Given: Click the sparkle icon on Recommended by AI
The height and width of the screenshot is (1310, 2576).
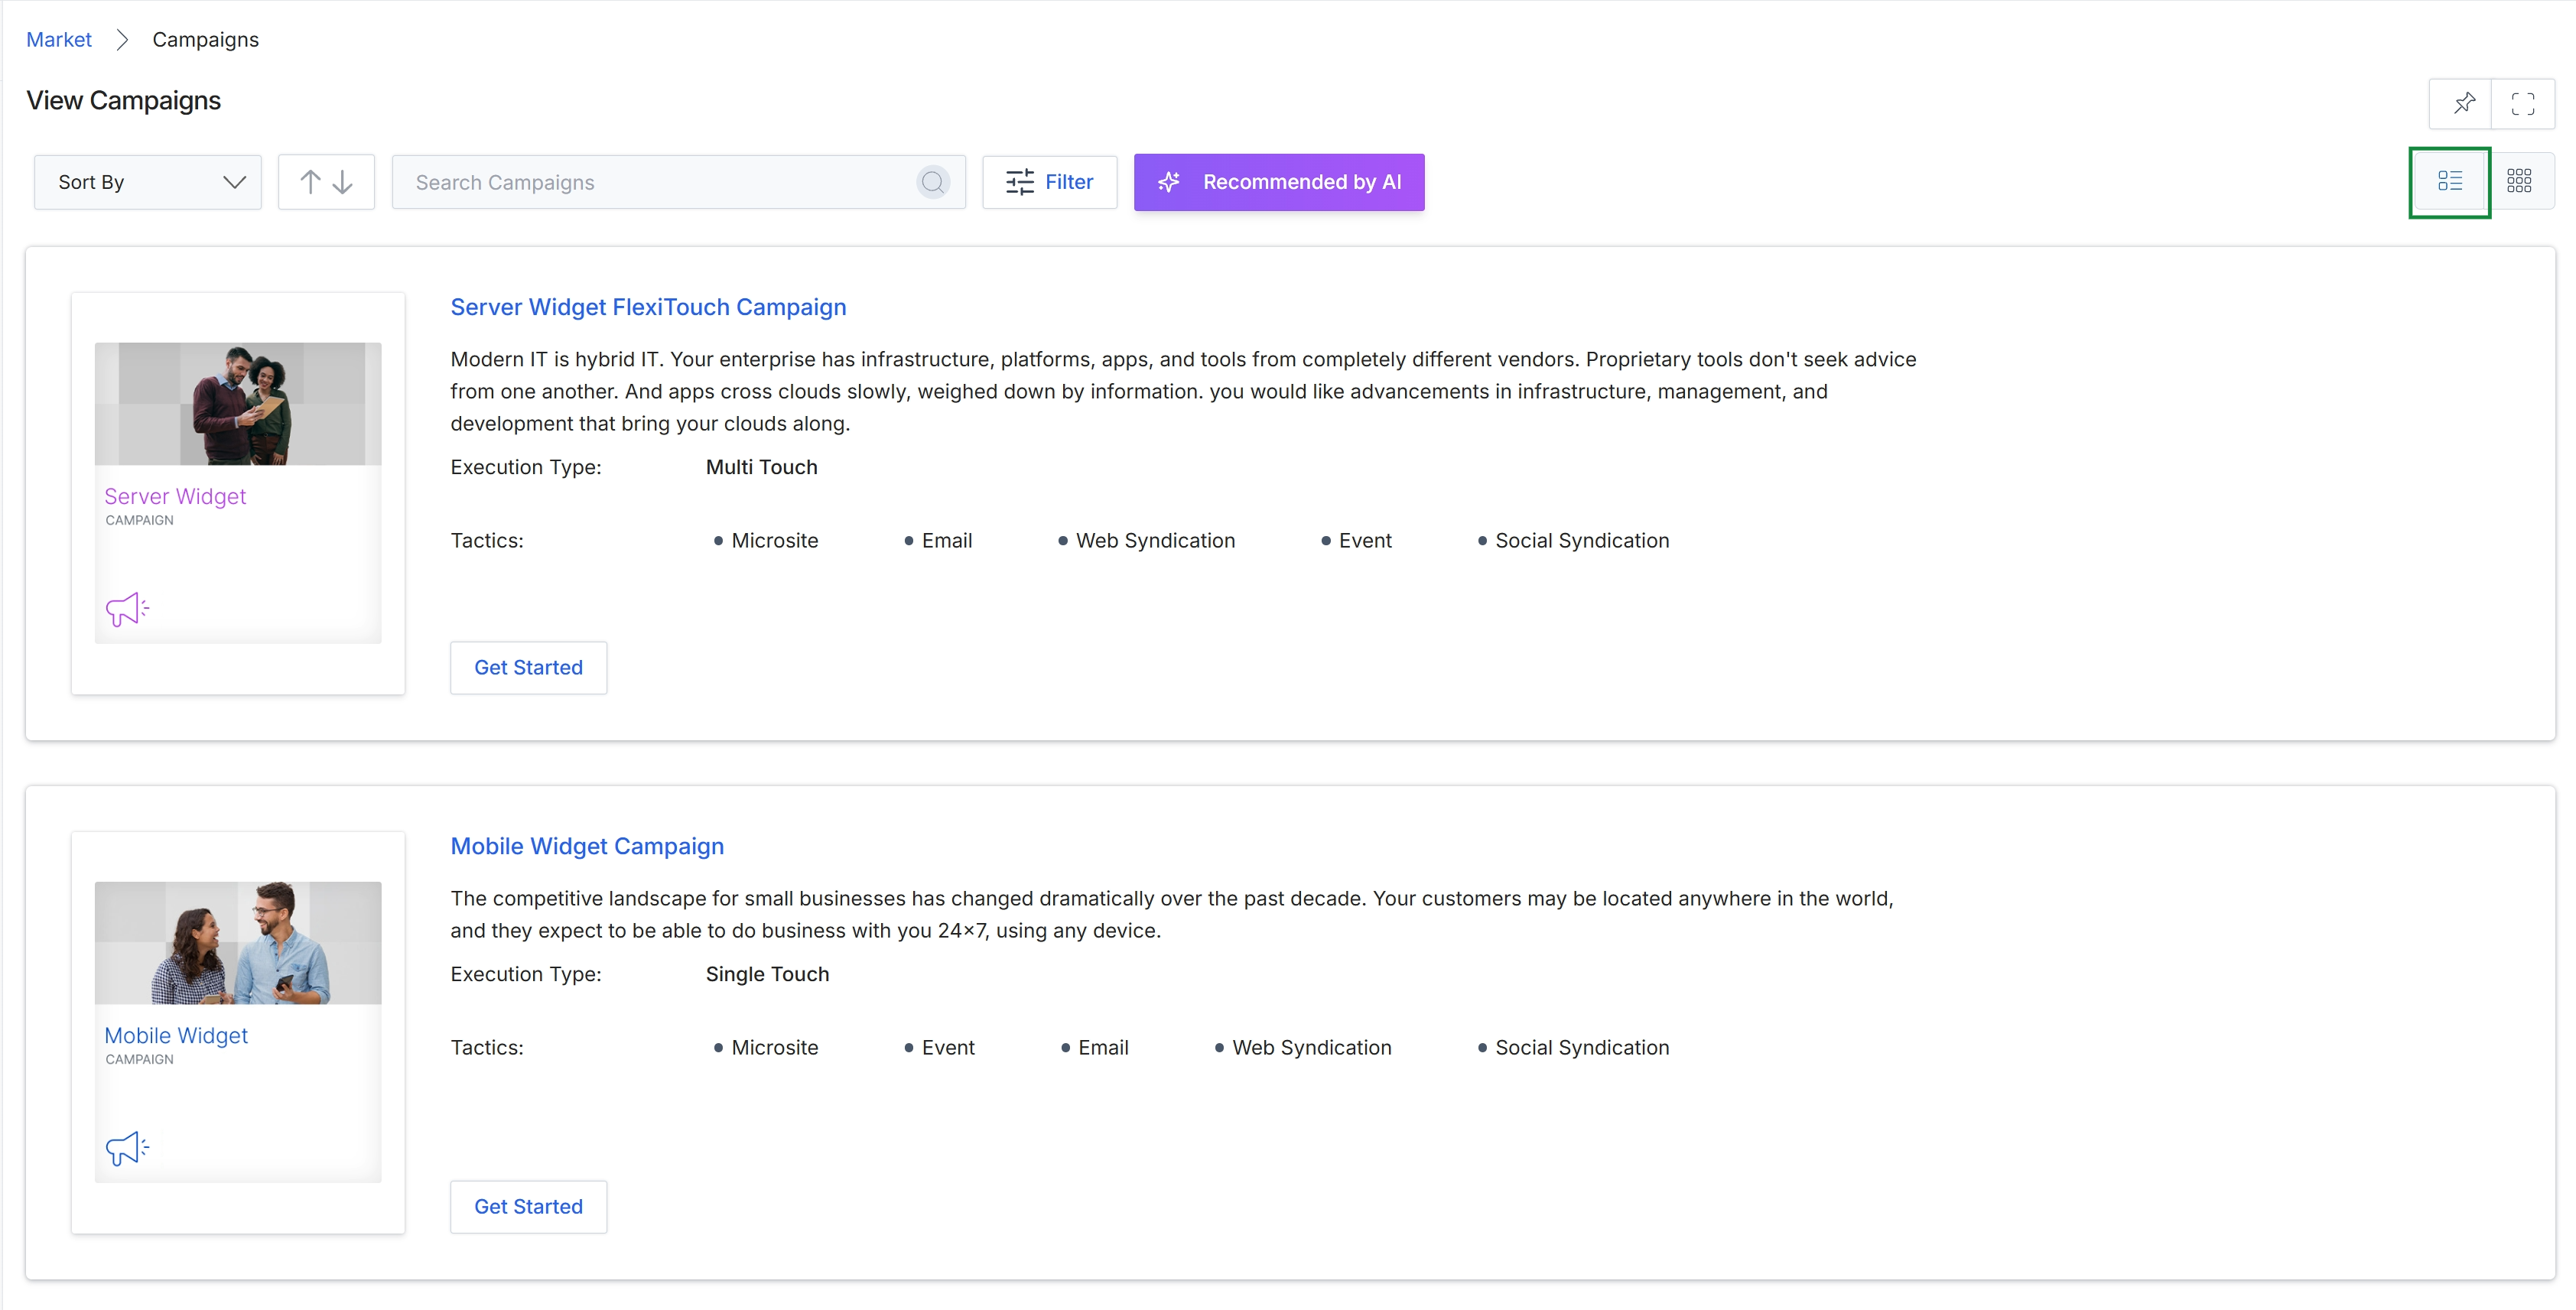Looking at the screenshot, I should pos(1168,182).
